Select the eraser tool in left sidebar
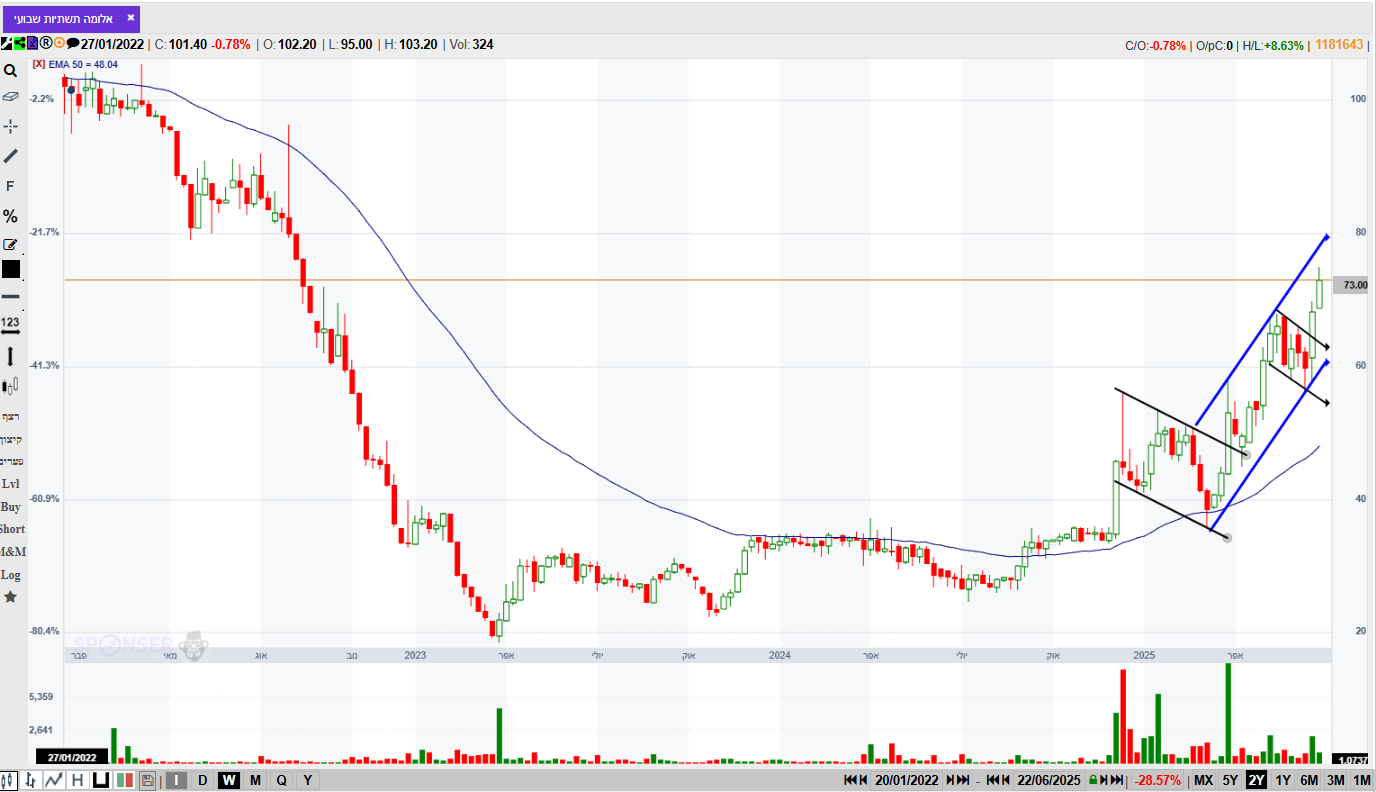Viewport: 1376px width, 792px height. pyautogui.click(x=10, y=97)
